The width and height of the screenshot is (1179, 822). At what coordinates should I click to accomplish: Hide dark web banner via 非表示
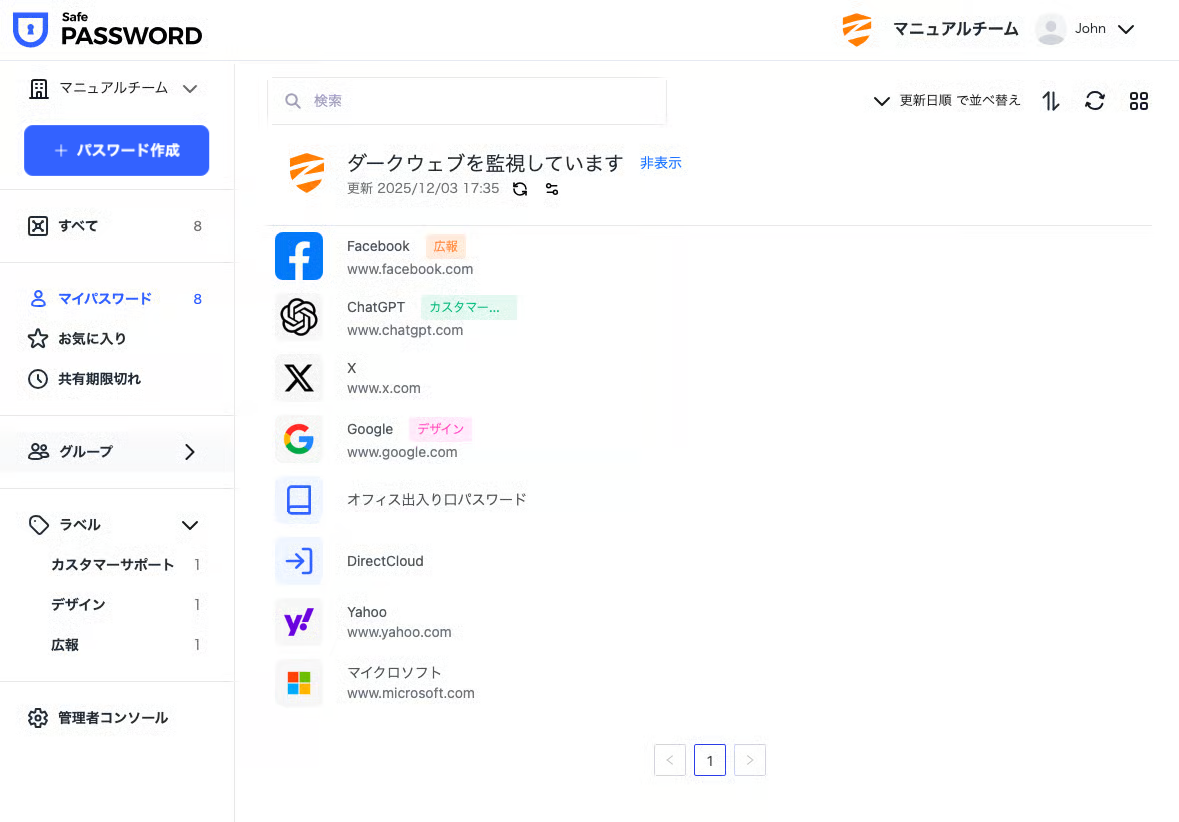point(660,163)
